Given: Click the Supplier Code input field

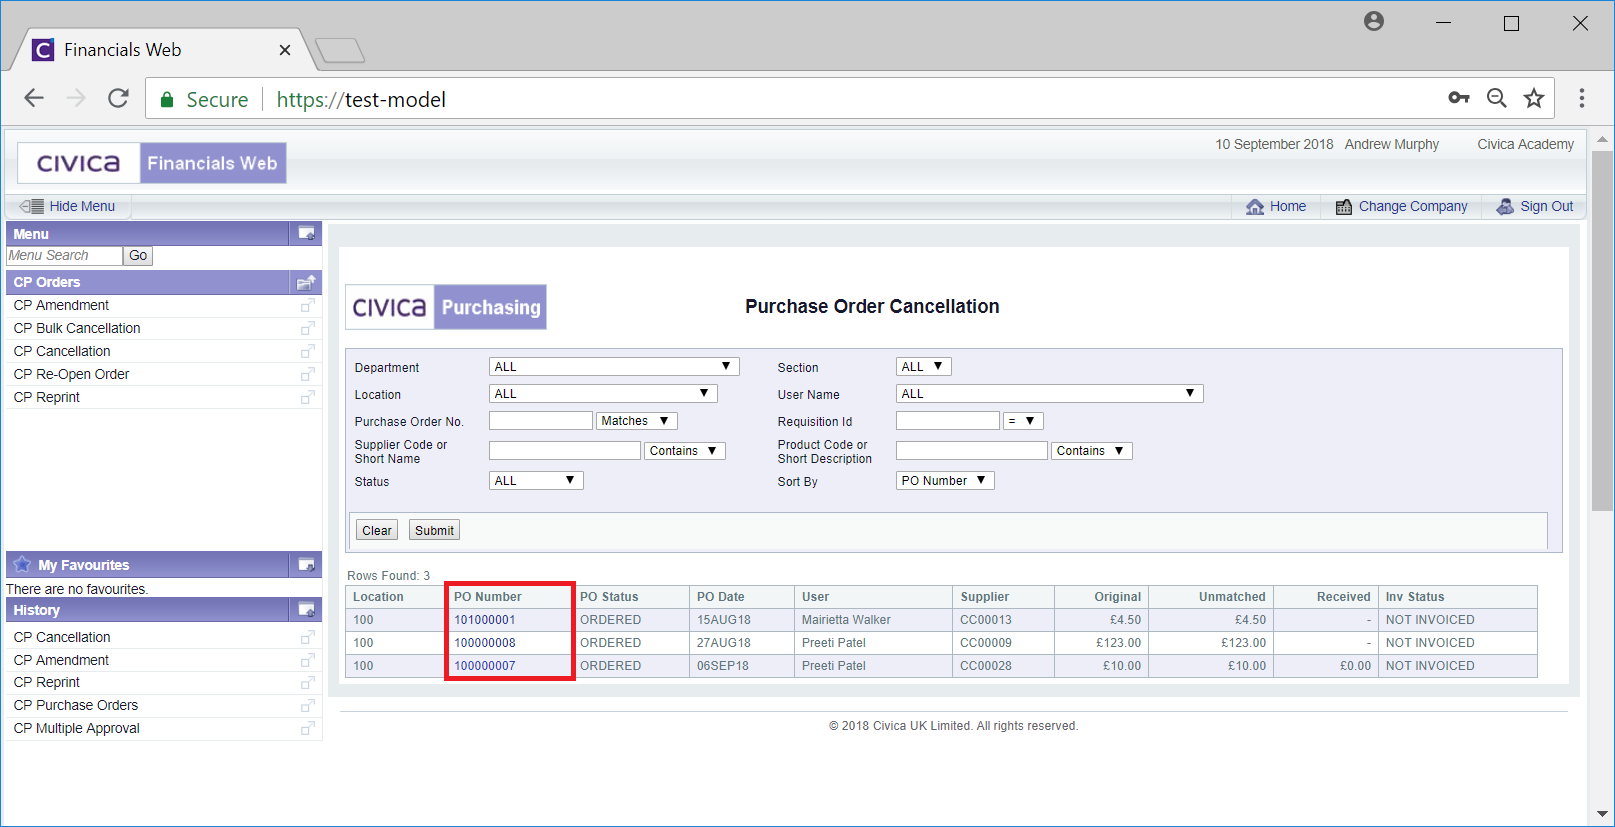Looking at the screenshot, I should click(565, 451).
